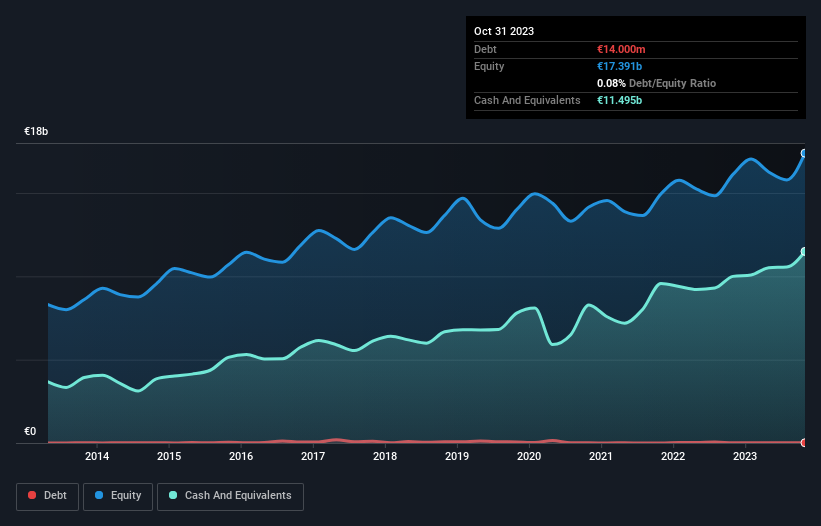
Task: Click the Debt label in tooltip
Action: pyautogui.click(x=485, y=49)
